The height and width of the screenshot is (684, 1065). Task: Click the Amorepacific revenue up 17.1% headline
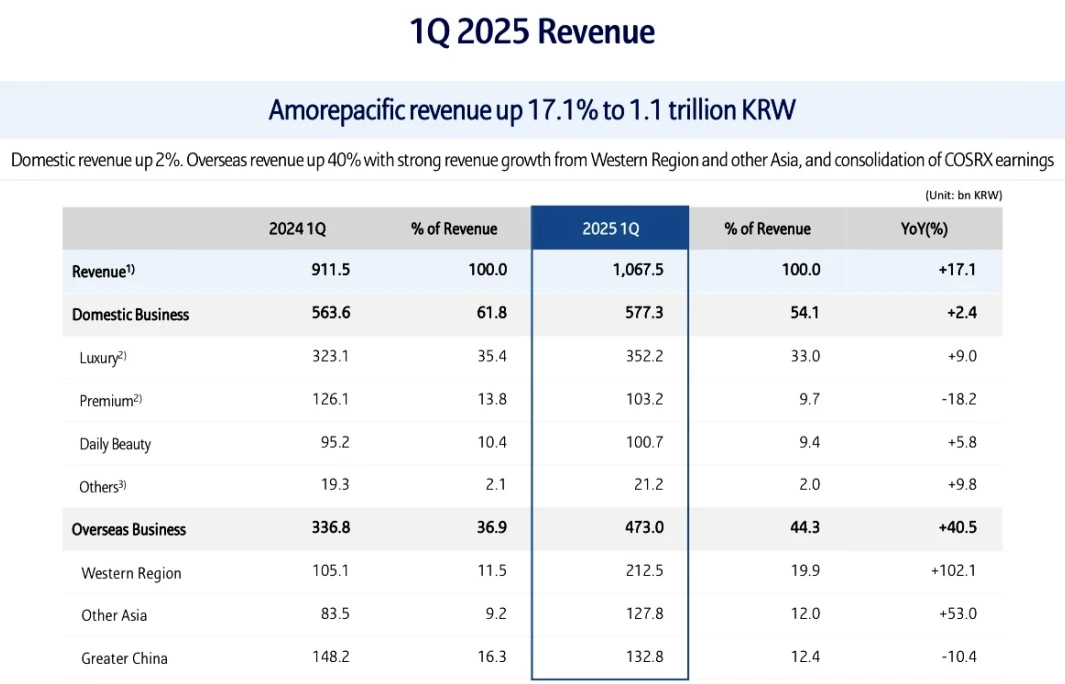pyautogui.click(x=532, y=110)
